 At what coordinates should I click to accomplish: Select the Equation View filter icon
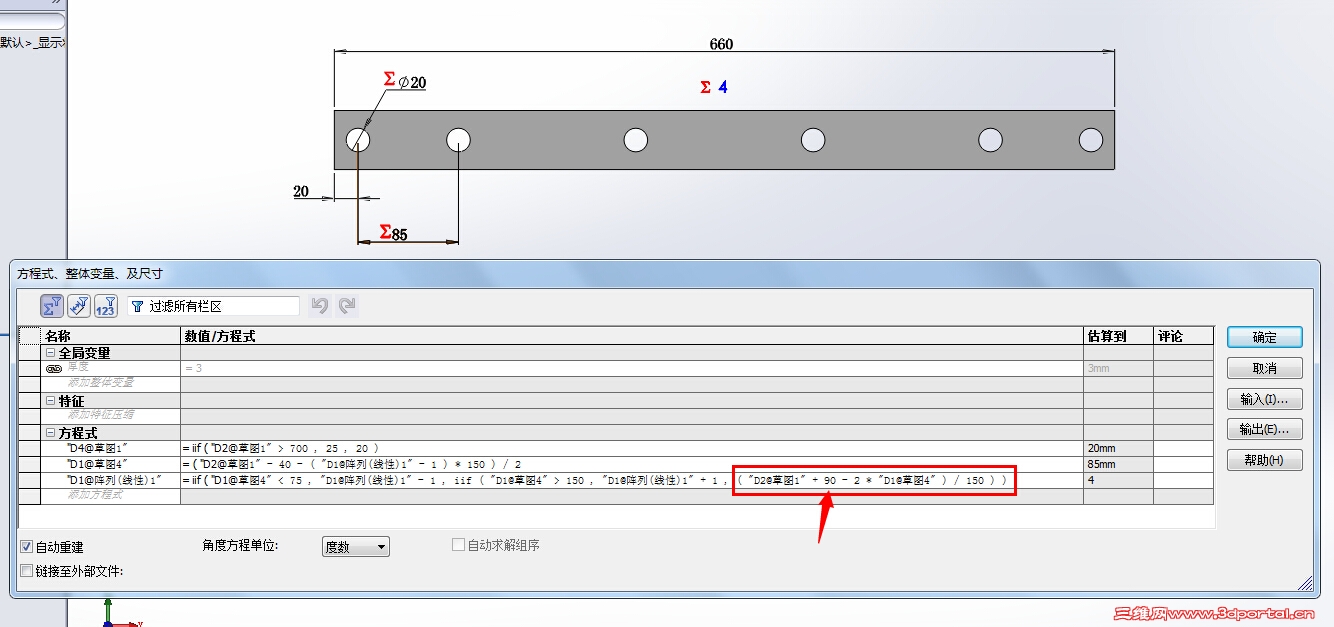51,306
